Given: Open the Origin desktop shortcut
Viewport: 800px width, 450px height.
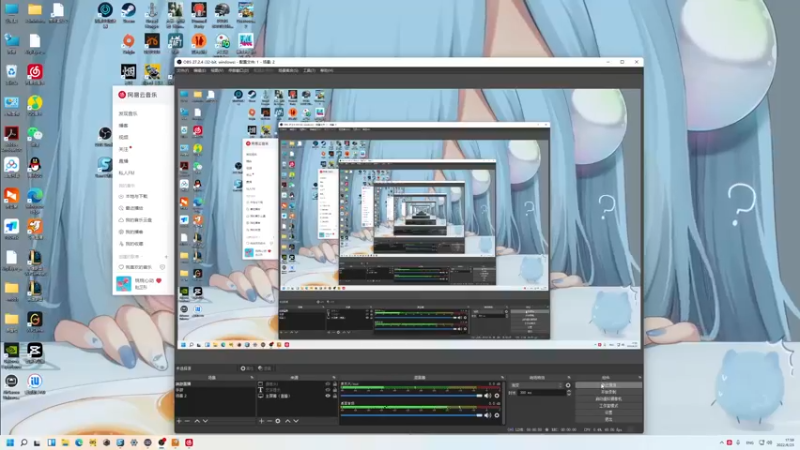Looking at the screenshot, I should tap(129, 43).
